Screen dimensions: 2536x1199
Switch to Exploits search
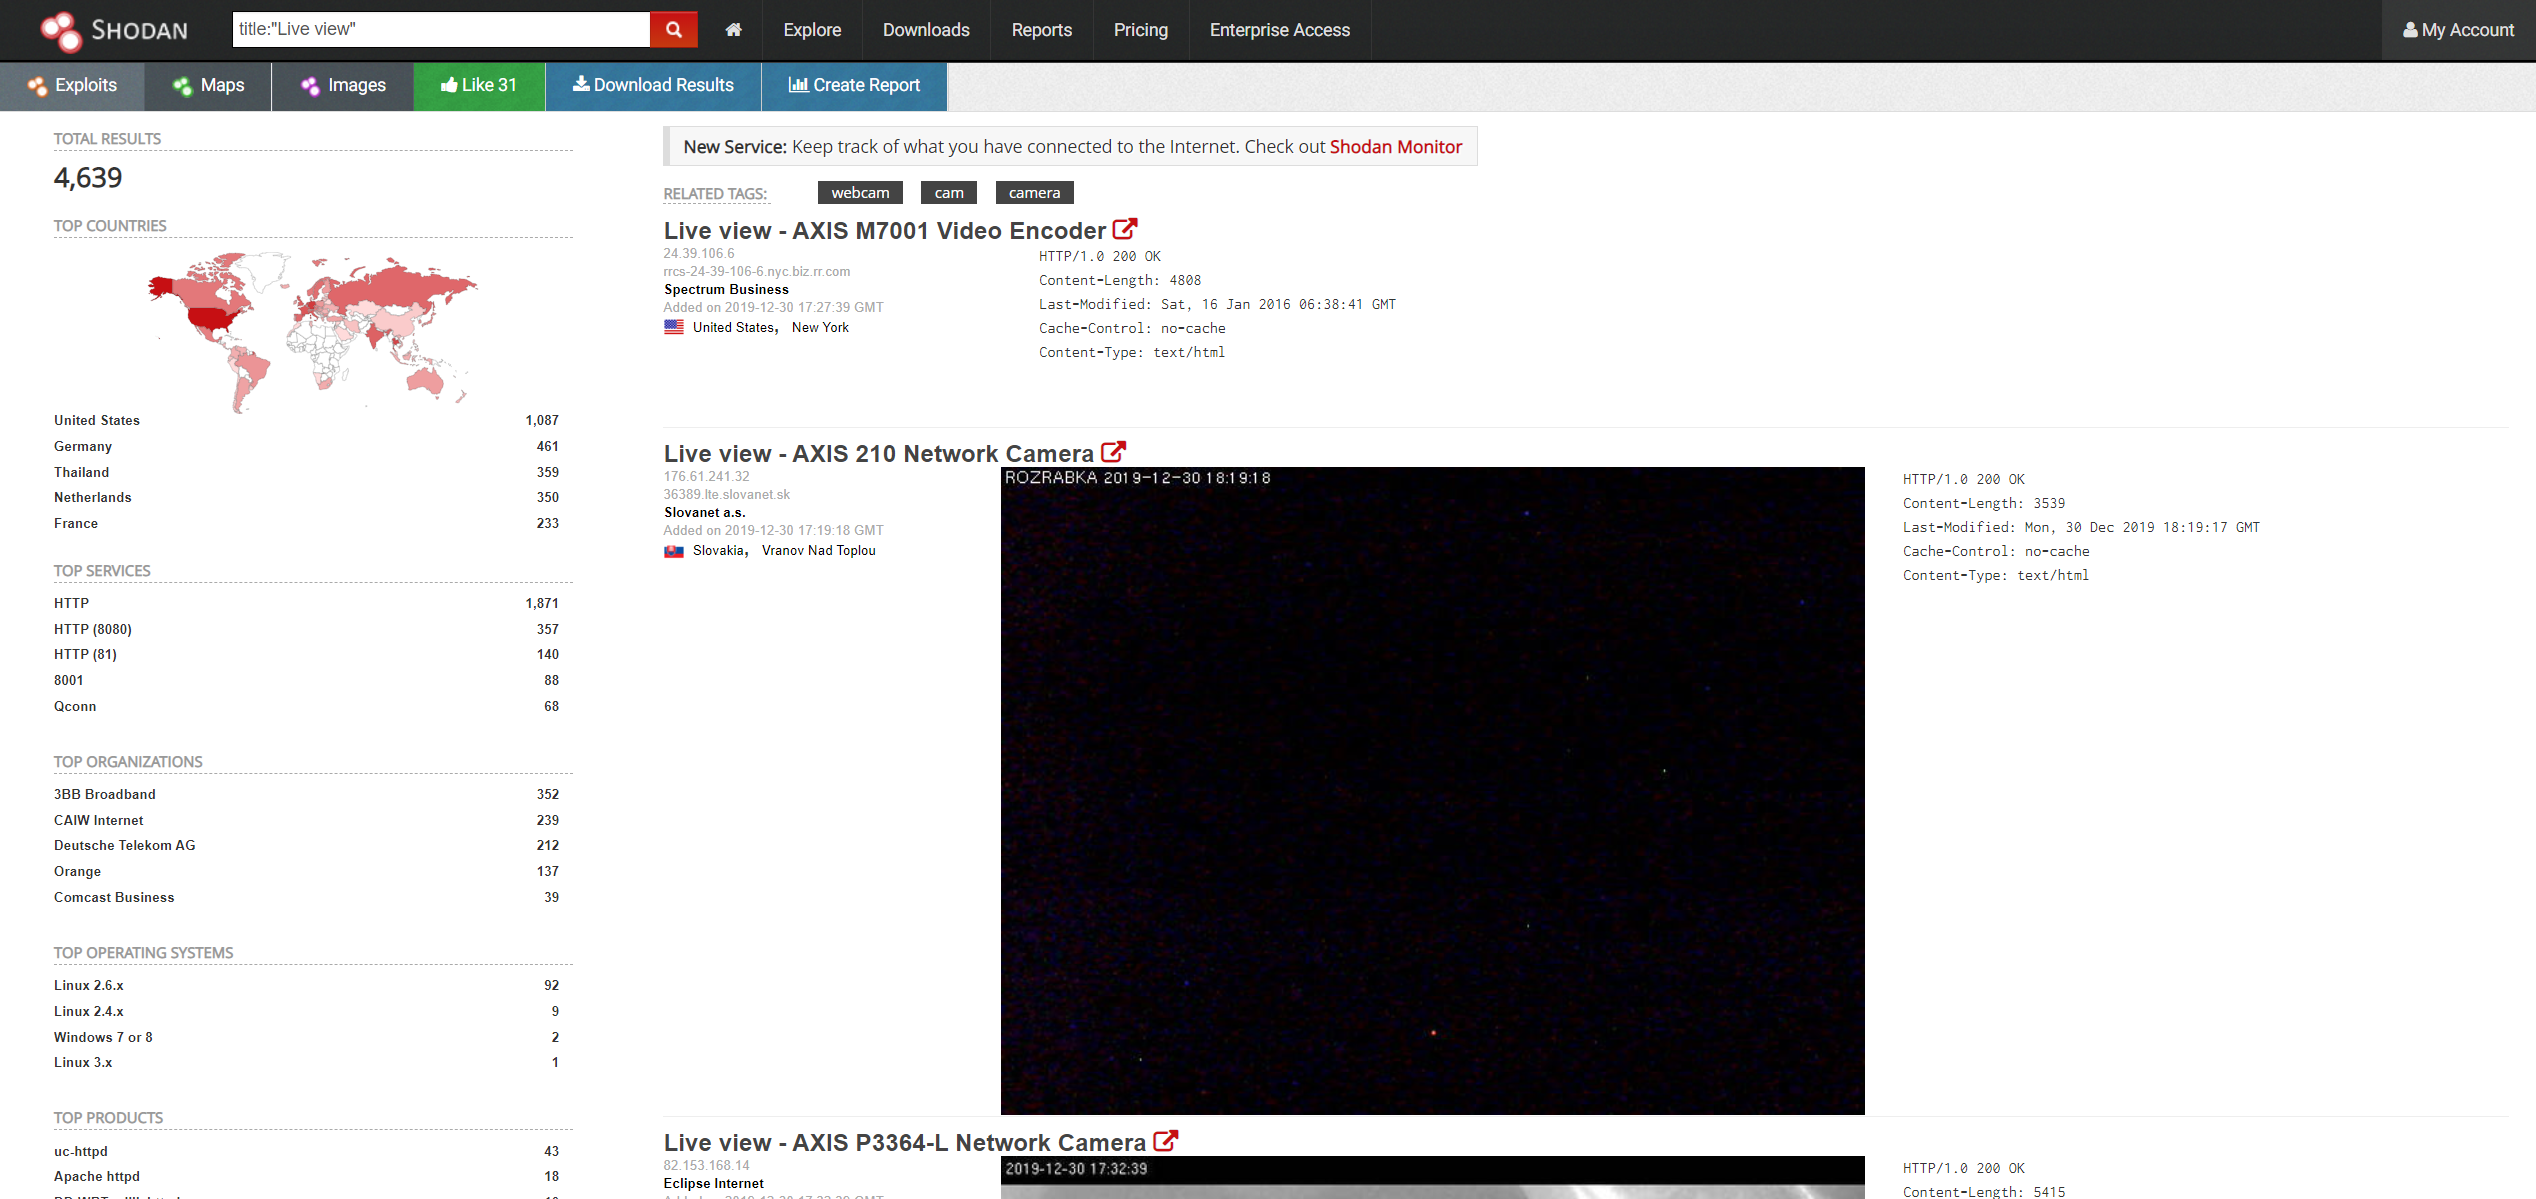pos(72,86)
